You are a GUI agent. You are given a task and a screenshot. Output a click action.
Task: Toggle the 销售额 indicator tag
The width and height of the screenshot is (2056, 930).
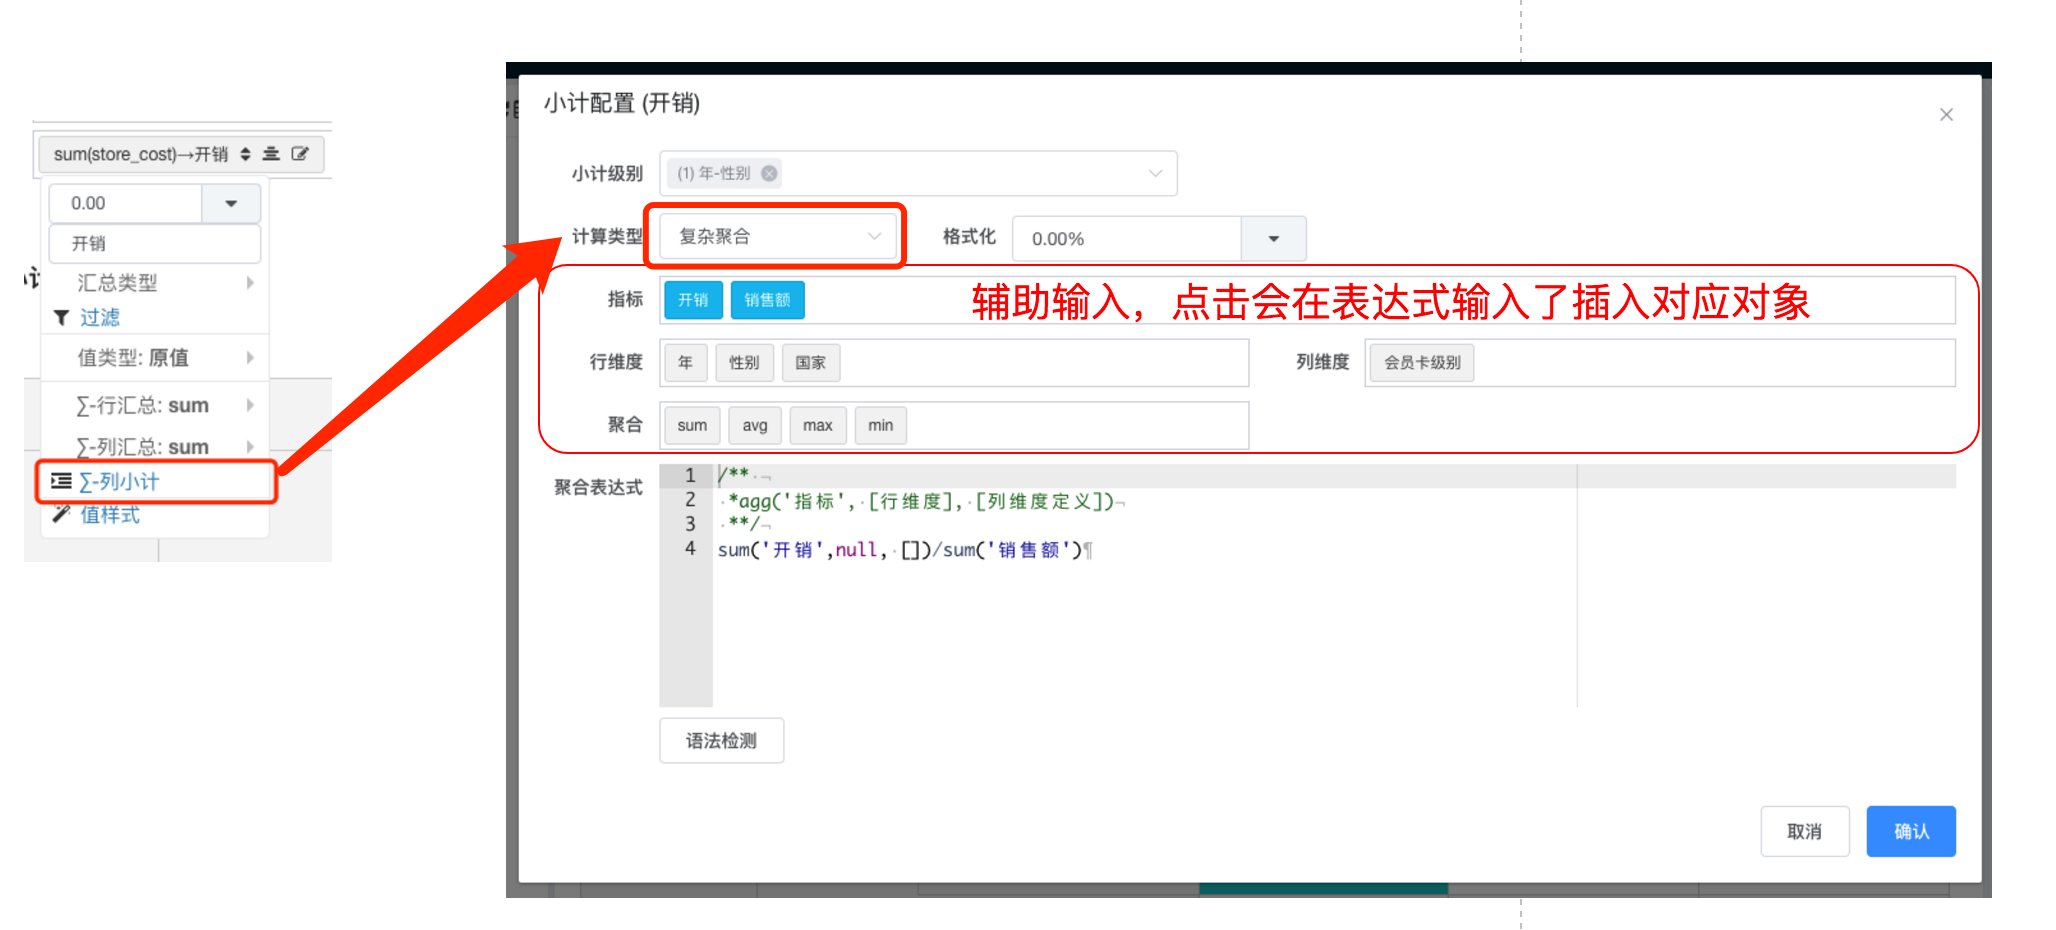[x=767, y=300]
